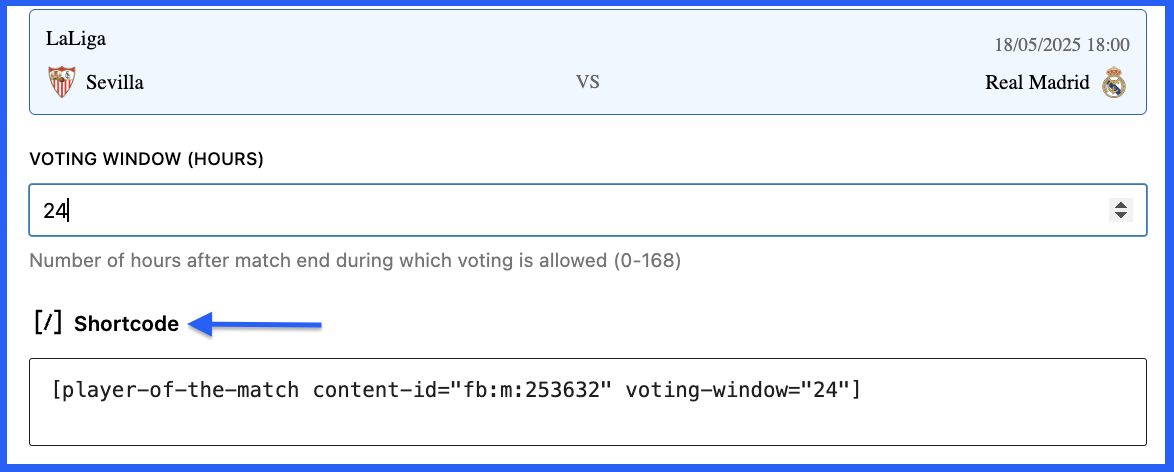The height and width of the screenshot is (472, 1174).
Task: Click the voting hours help description text
Action: (x=355, y=261)
